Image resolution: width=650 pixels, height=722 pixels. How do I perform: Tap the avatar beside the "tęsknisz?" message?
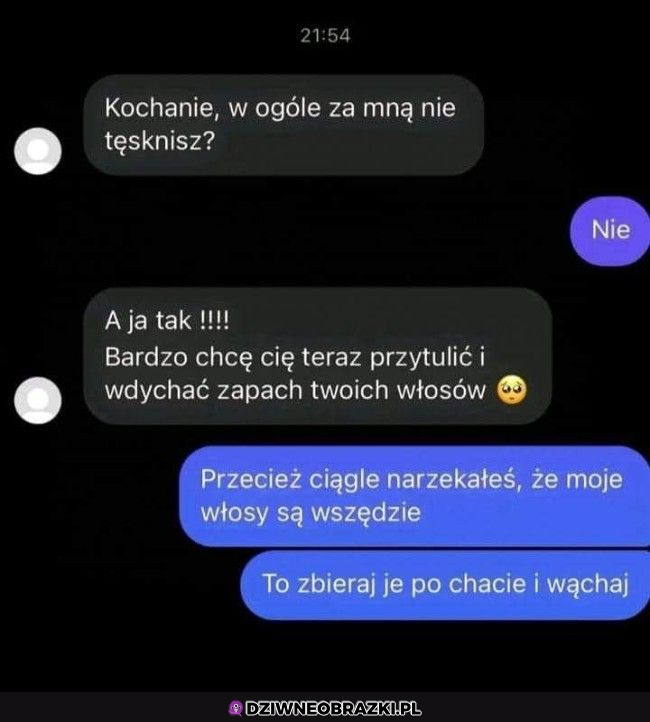click(x=38, y=151)
